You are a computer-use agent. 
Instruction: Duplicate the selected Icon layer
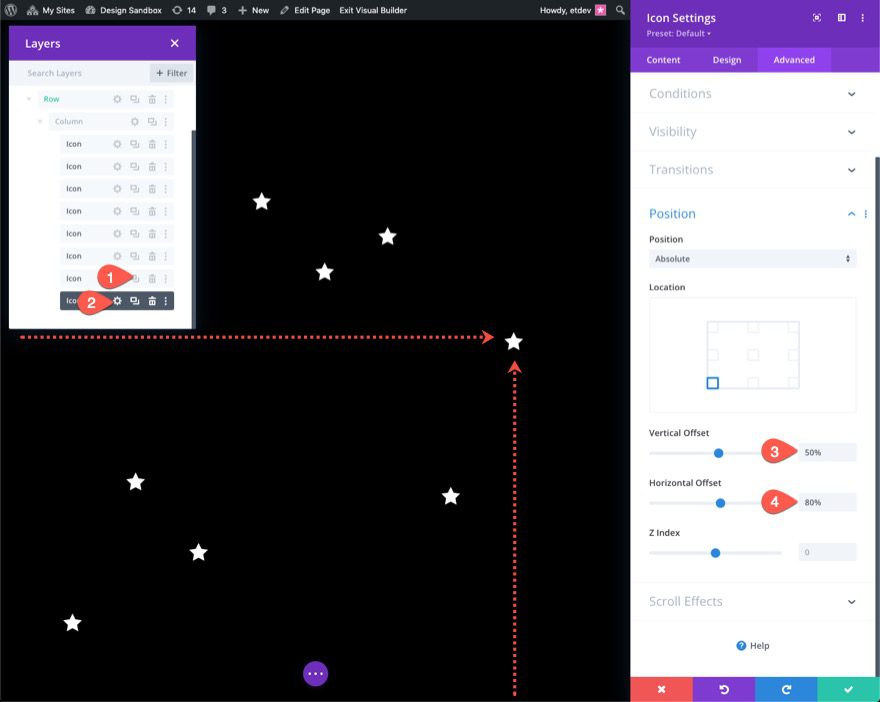[x=135, y=300]
